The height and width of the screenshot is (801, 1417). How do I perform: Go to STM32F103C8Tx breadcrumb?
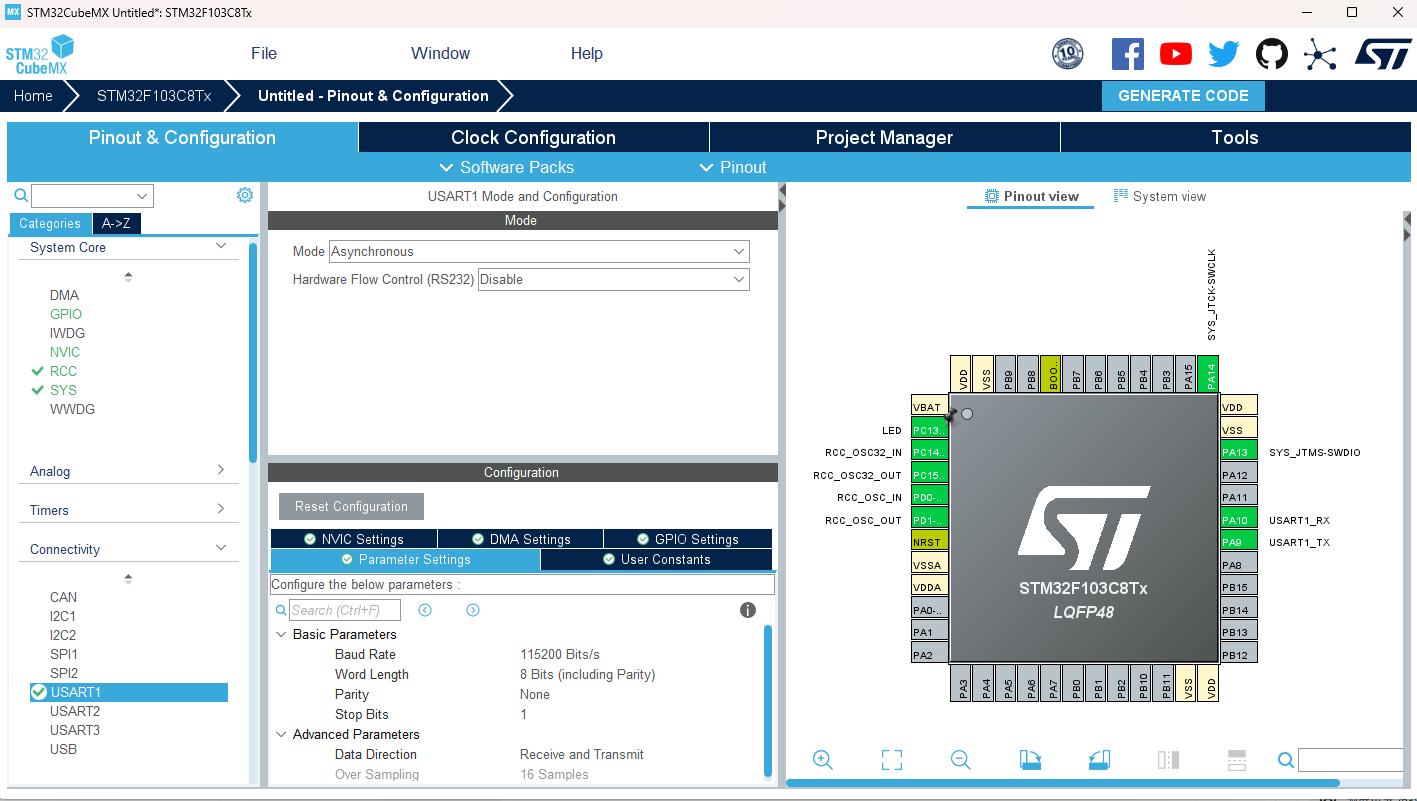pyautogui.click(x=154, y=96)
